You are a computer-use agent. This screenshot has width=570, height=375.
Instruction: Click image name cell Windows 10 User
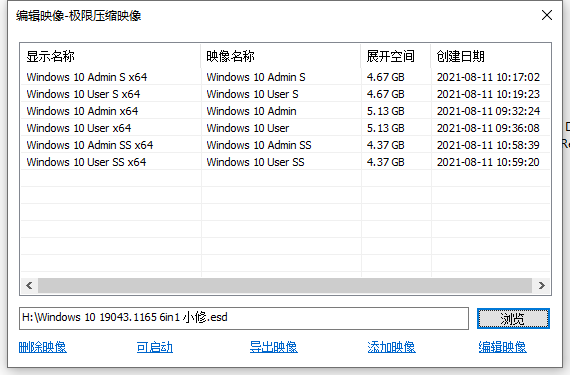(248, 128)
